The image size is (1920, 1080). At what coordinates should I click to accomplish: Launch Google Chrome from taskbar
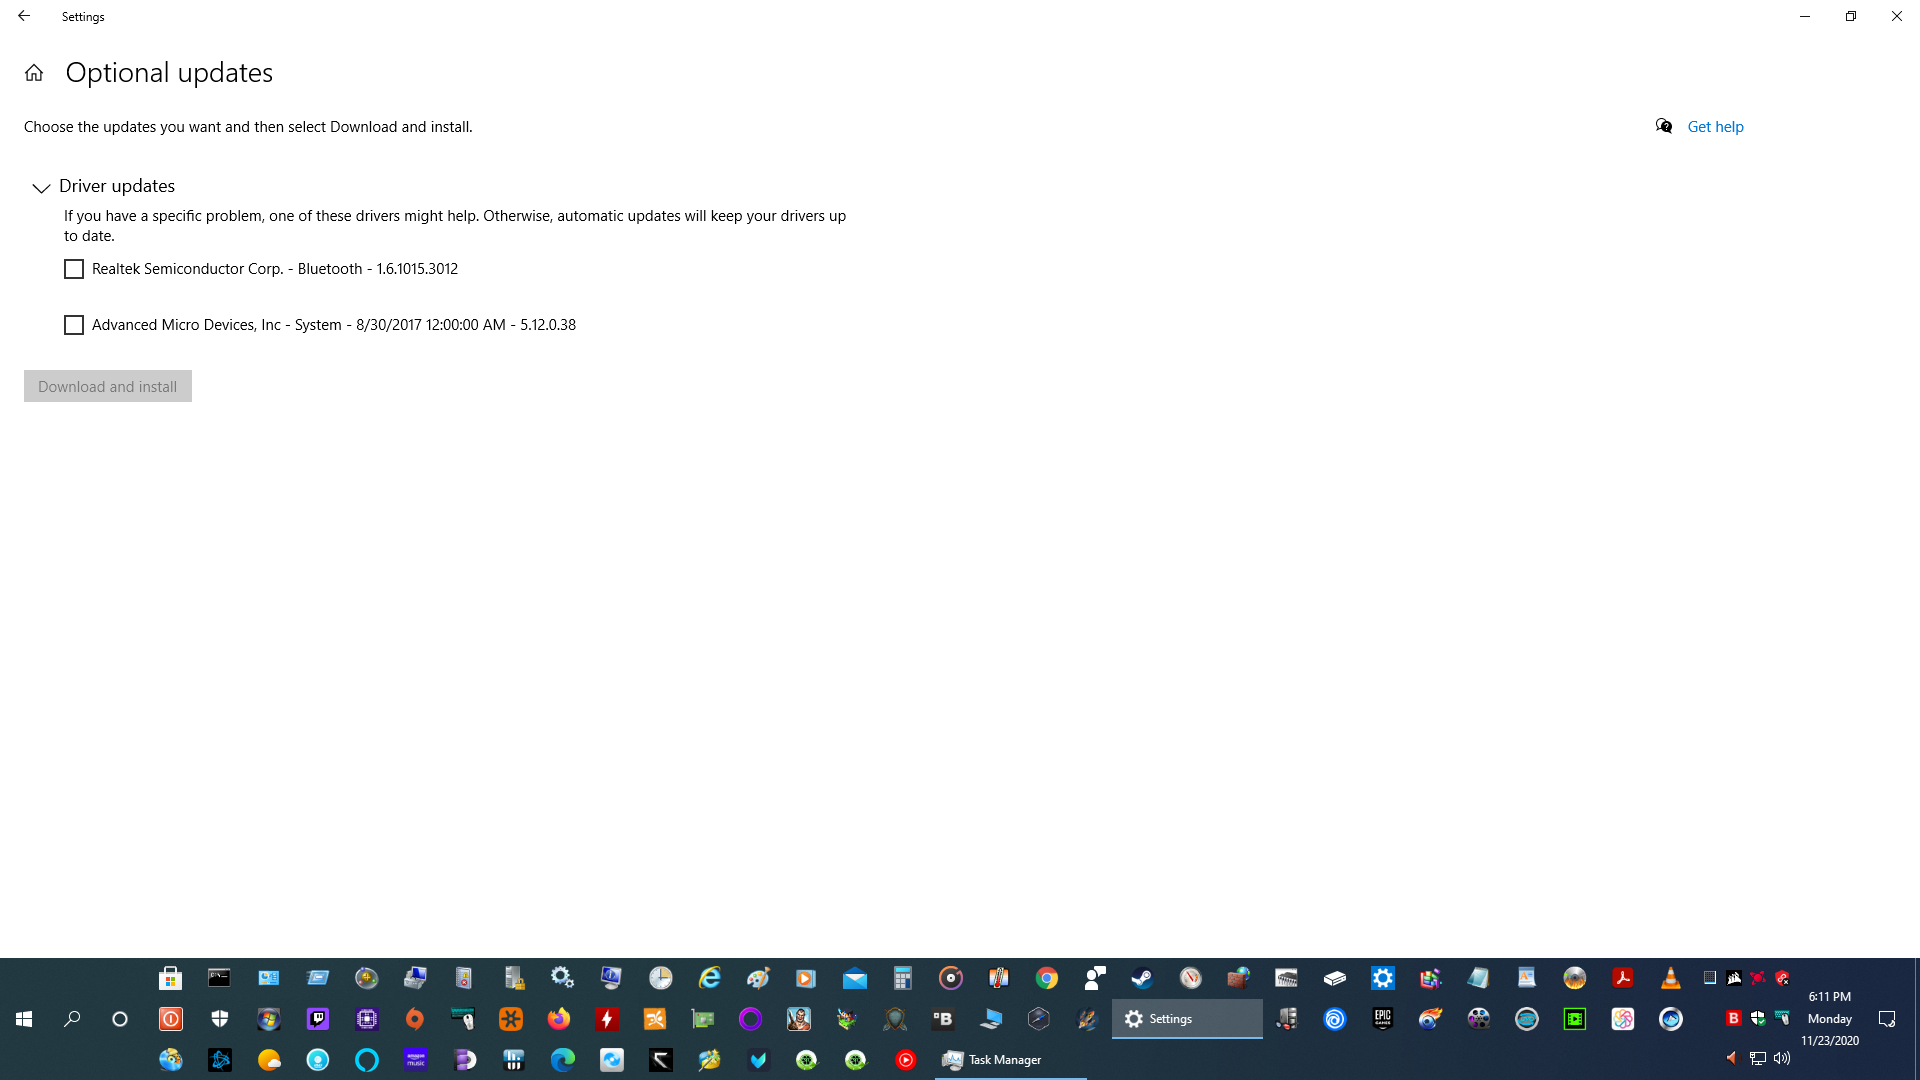click(1046, 977)
